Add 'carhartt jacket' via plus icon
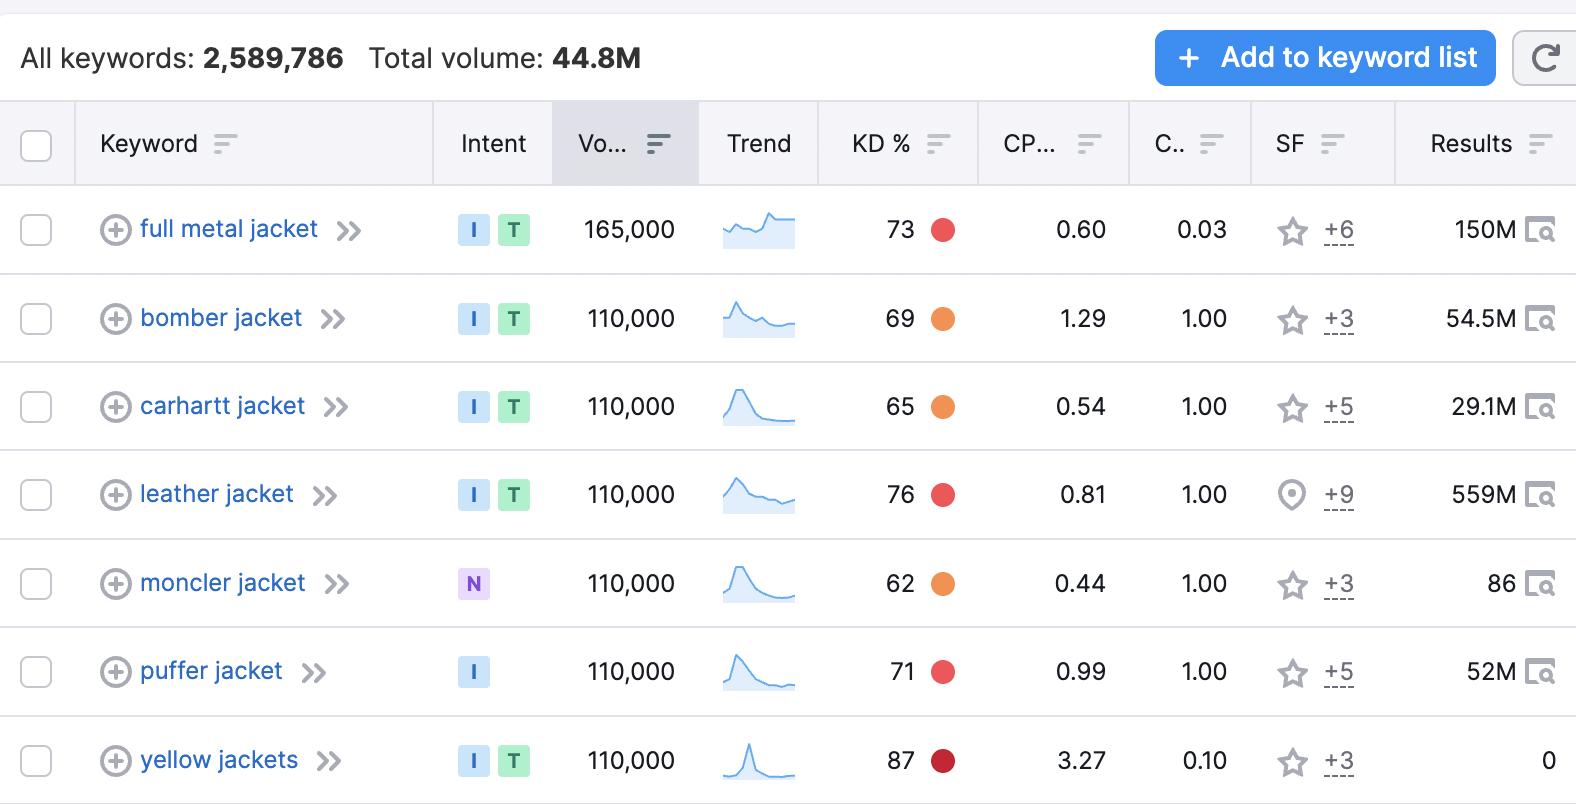Screen dimensions: 1576x804 click(116, 407)
